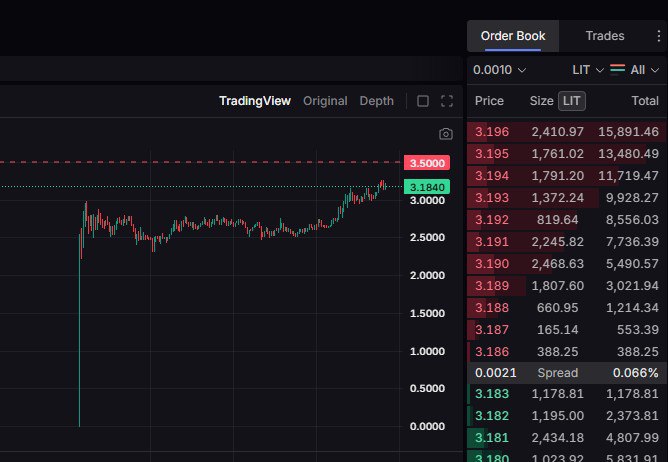Select the TradingView chart mode

pyautogui.click(x=255, y=101)
